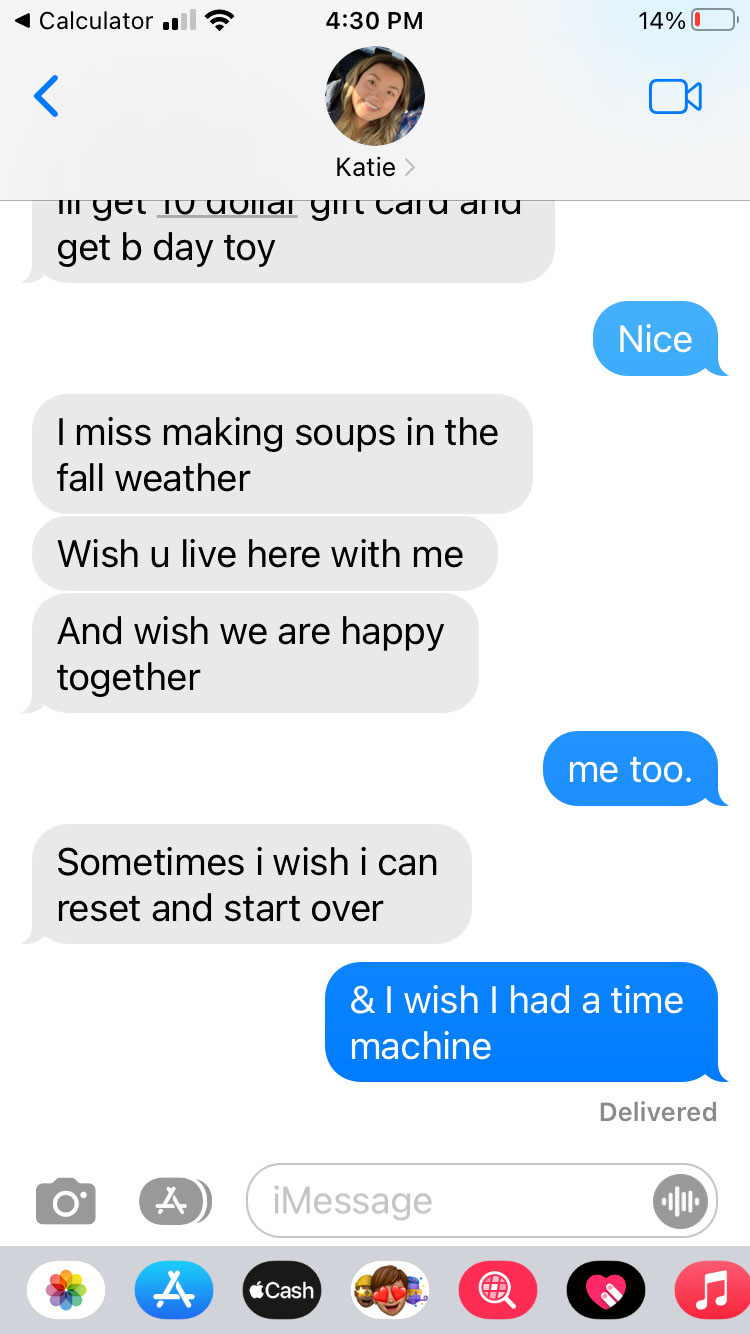Tap Katie's profile photo

pyautogui.click(x=375, y=97)
